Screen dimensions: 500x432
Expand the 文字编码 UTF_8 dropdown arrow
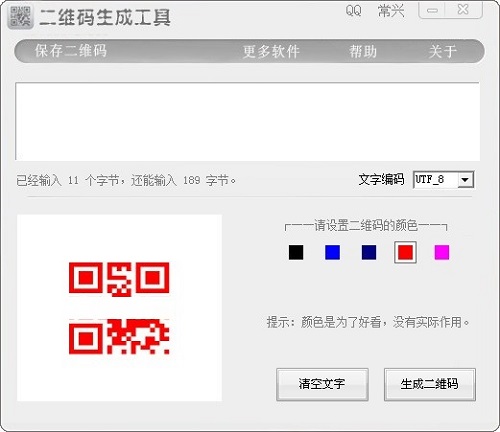pos(465,180)
